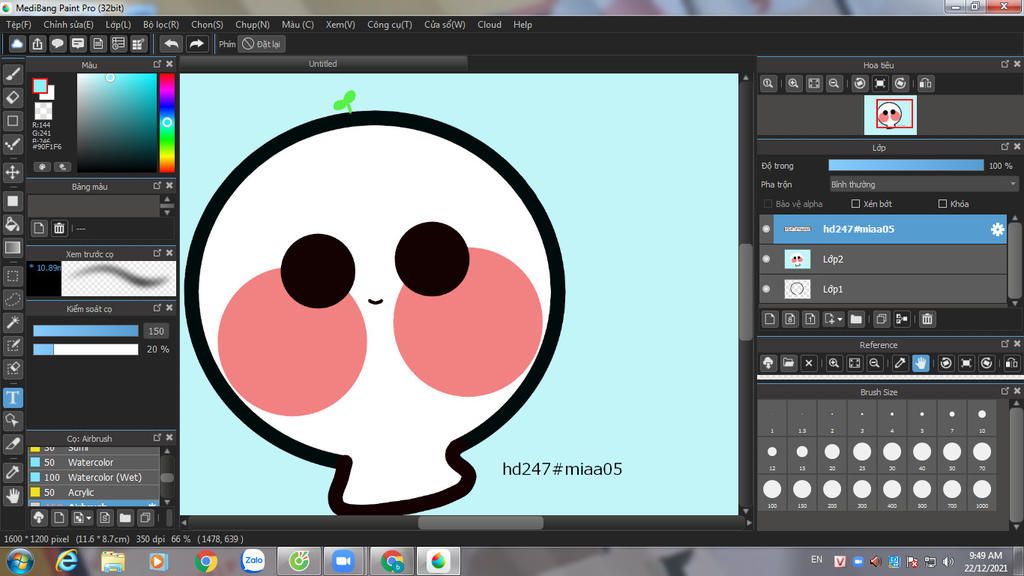This screenshot has height=576, width=1024.
Task: Open settings gear of hd247#miaa05 layer
Action: (997, 229)
